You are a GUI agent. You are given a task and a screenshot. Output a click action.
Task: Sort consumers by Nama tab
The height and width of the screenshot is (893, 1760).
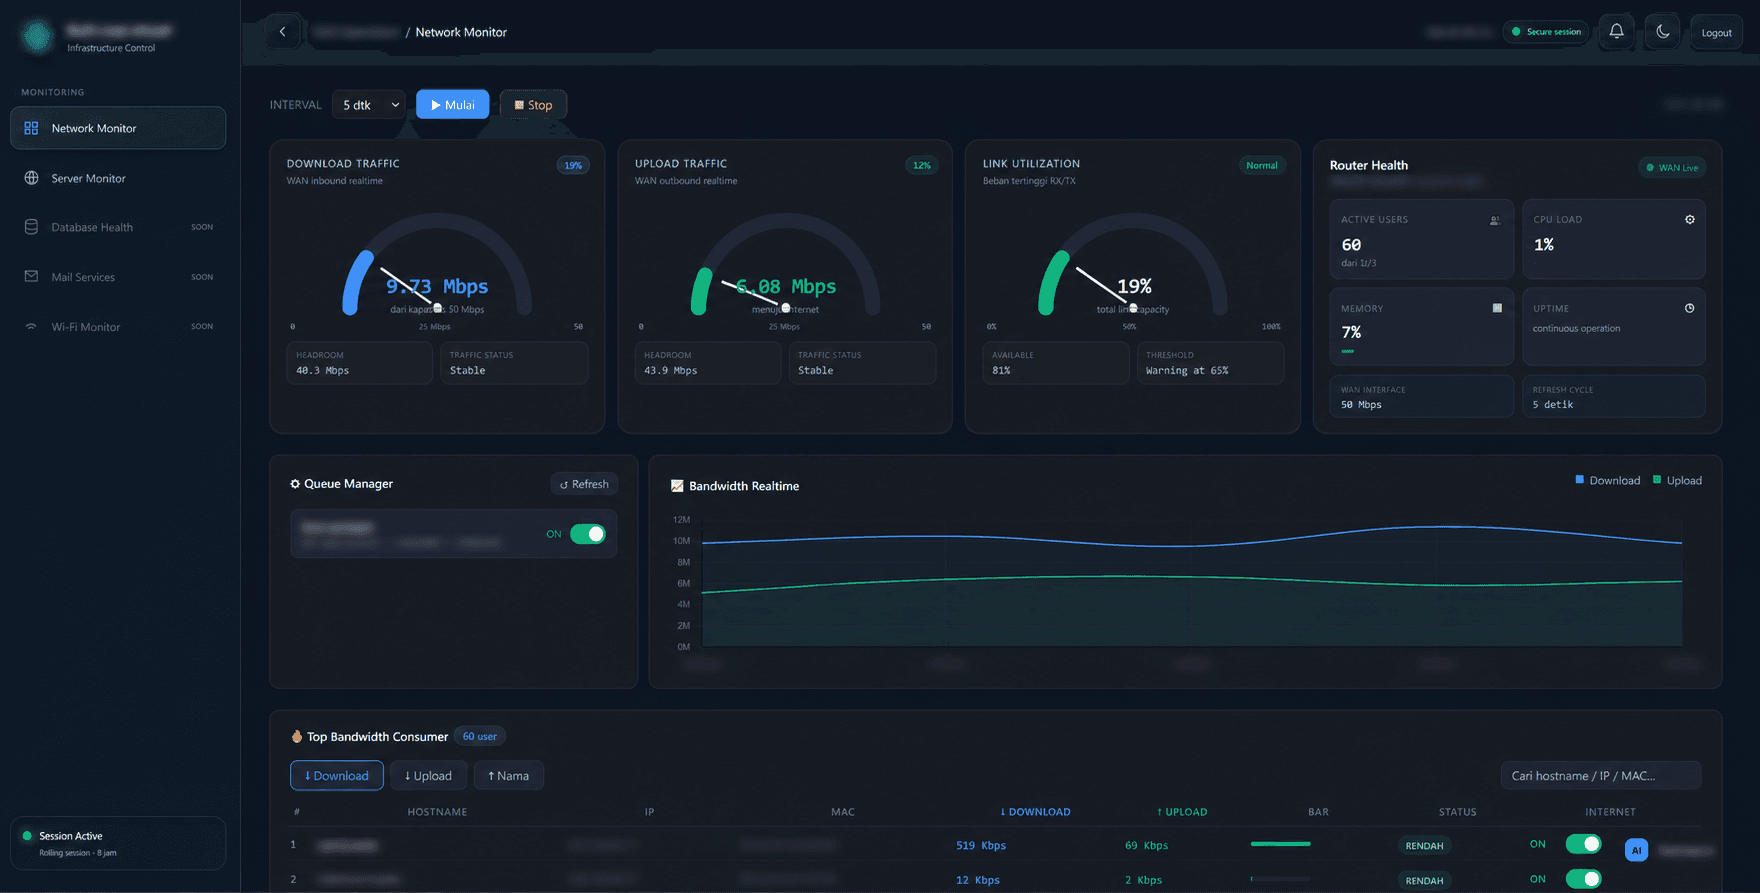[509, 776]
